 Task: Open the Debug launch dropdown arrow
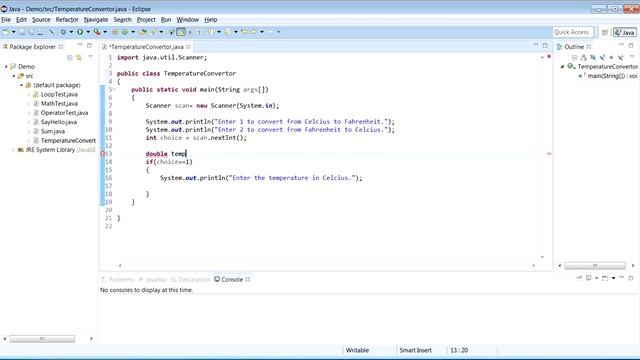(x=71, y=32)
